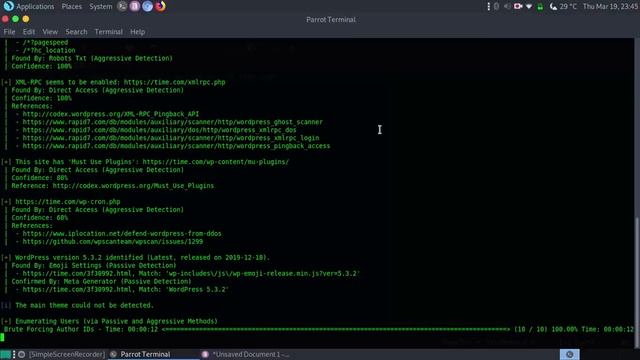640x360 pixels.
Task: Open the pink launcher icon in top panel
Action: [x=135, y=6]
